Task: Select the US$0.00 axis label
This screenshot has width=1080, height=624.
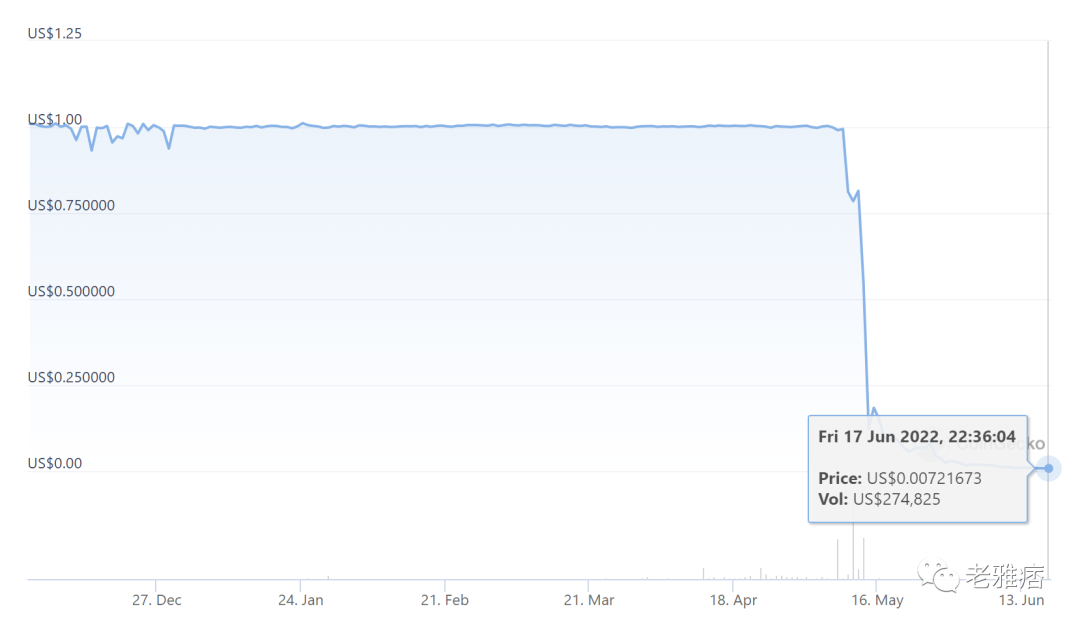Action: [x=54, y=464]
